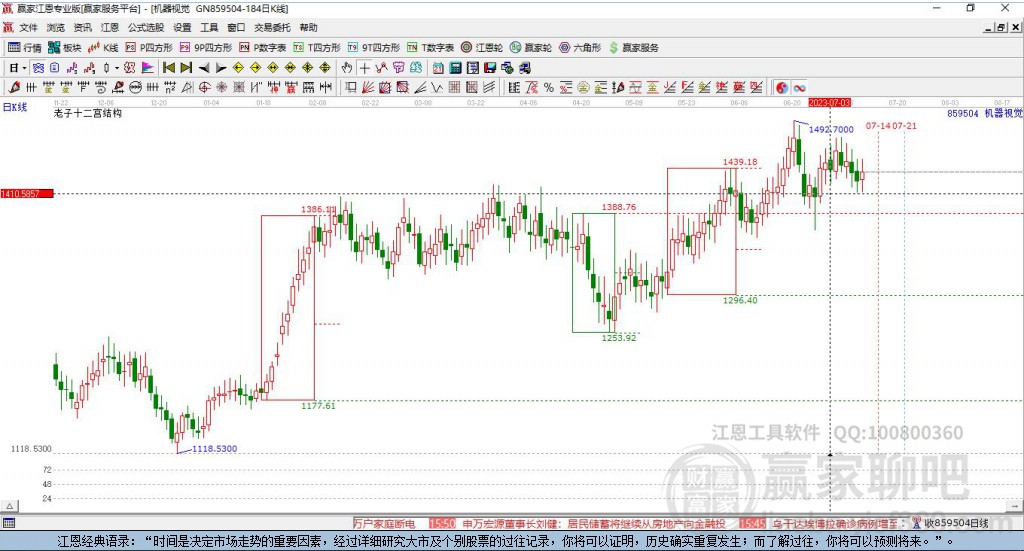Open the P四方形 tool

pyautogui.click(x=149, y=48)
